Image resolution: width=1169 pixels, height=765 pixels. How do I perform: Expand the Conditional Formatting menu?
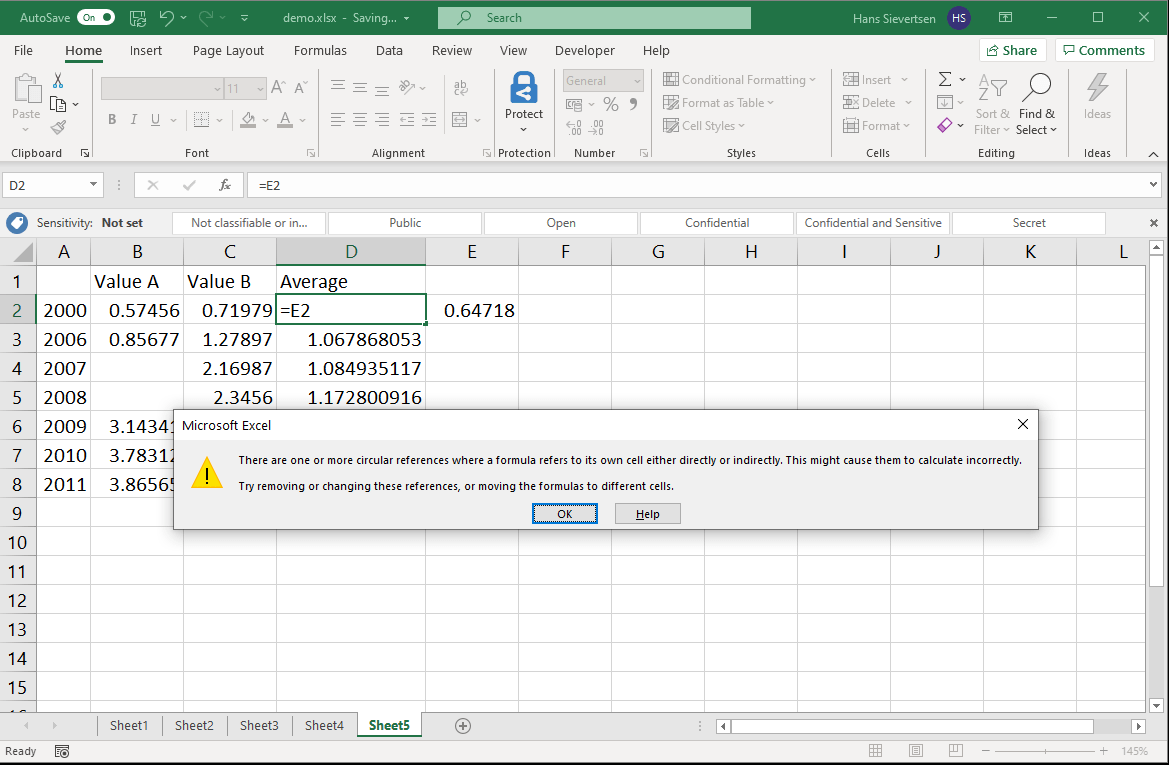click(740, 79)
